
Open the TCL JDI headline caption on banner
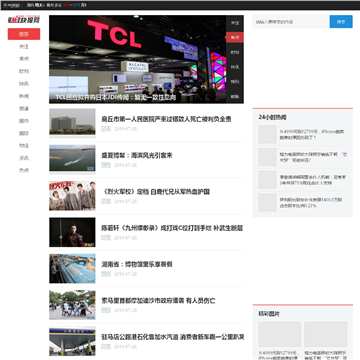tap(115, 97)
